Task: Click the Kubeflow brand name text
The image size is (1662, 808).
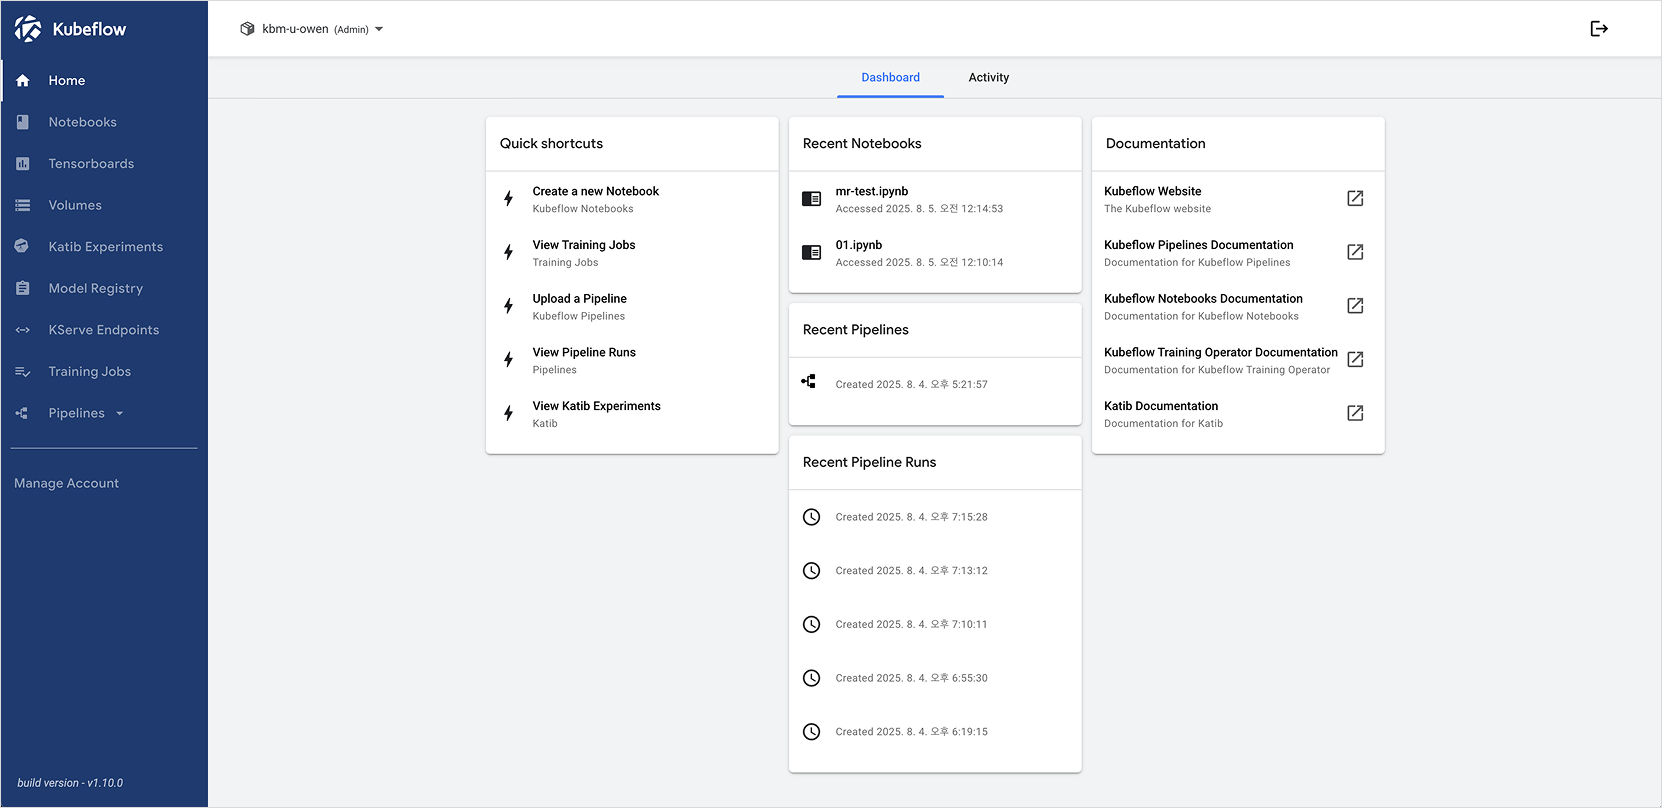Action: [89, 29]
